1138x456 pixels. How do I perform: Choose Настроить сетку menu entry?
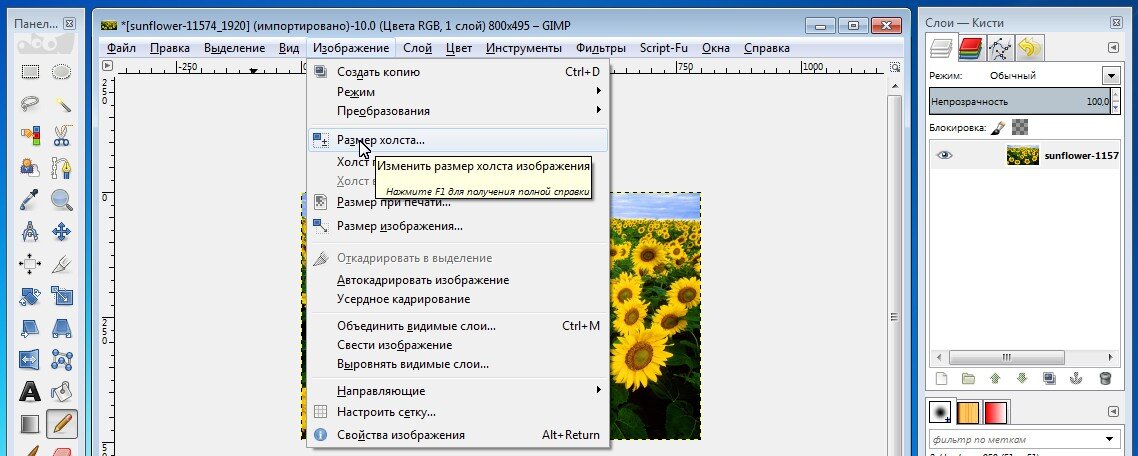pyautogui.click(x=459, y=412)
